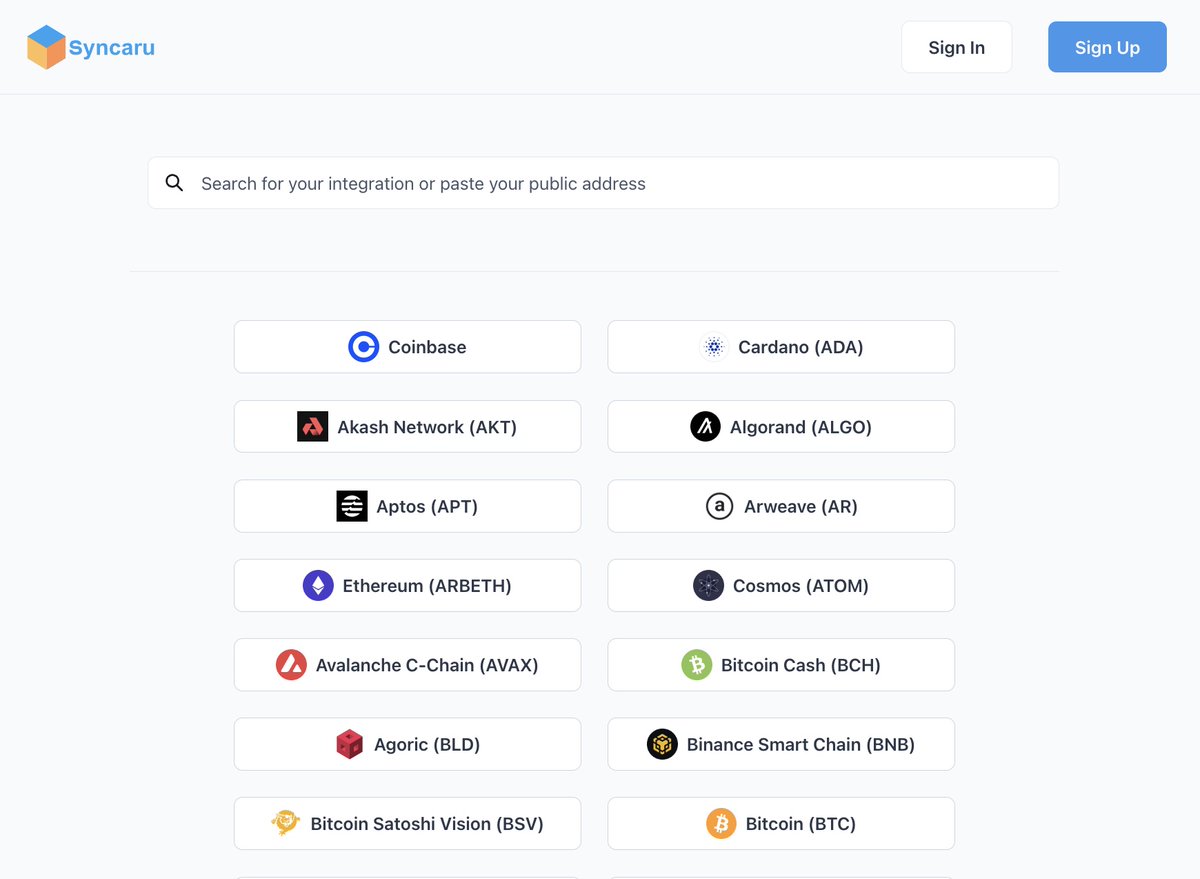The height and width of the screenshot is (879, 1200).
Task: Click the Syncaru brand name link
Action: 112,48
